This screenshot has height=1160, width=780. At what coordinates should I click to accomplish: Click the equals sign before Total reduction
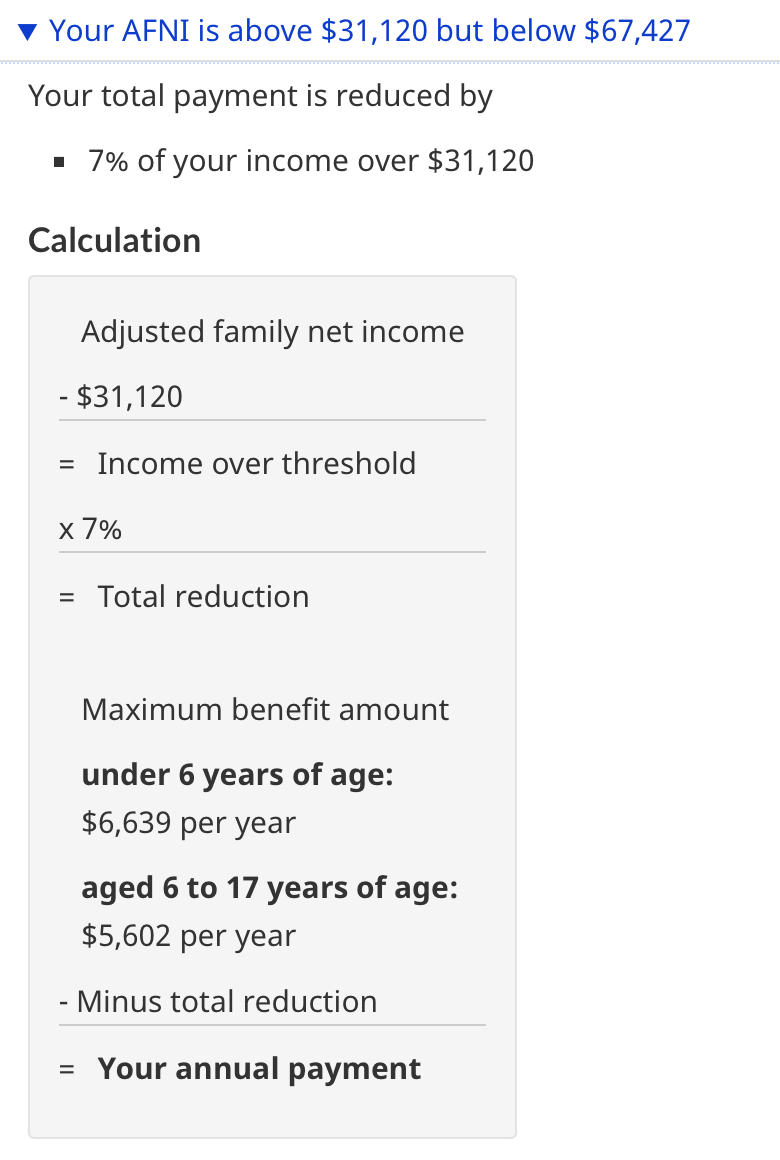pyautogui.click(x=67, y=597)
